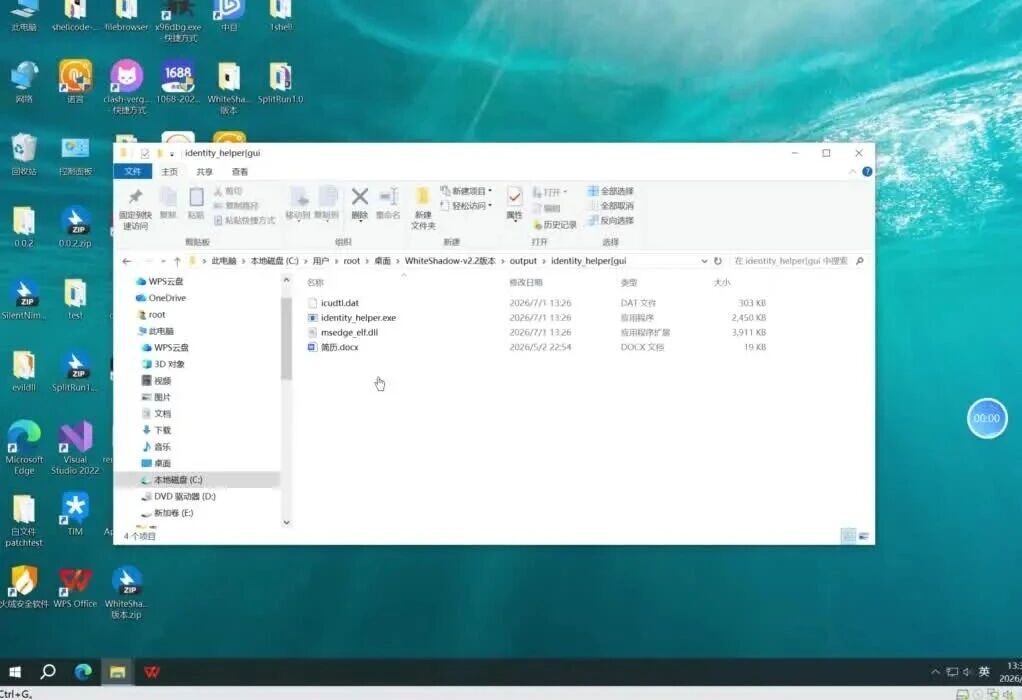Sort by the Name column header
Screen dimensions: 1022x700
point(315,283)
